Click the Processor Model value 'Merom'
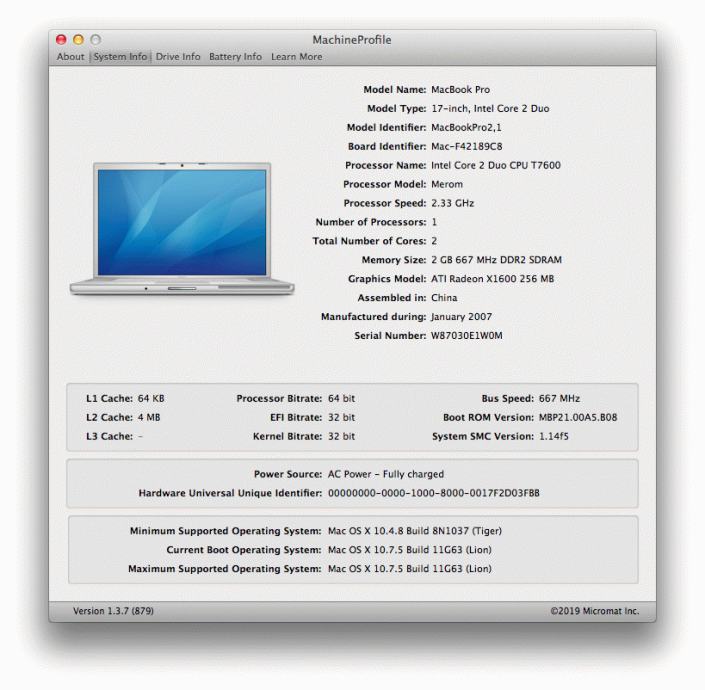Viewport: 705px width, 690px height. (x=447, y=184)
